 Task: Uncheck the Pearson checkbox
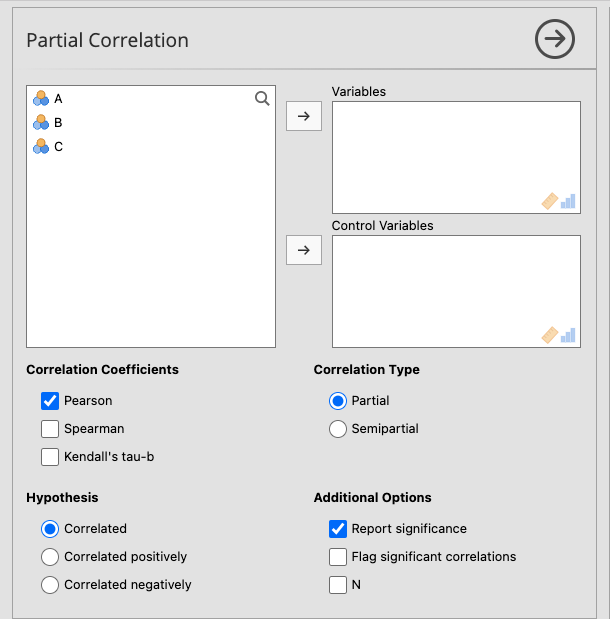(50, 401)
